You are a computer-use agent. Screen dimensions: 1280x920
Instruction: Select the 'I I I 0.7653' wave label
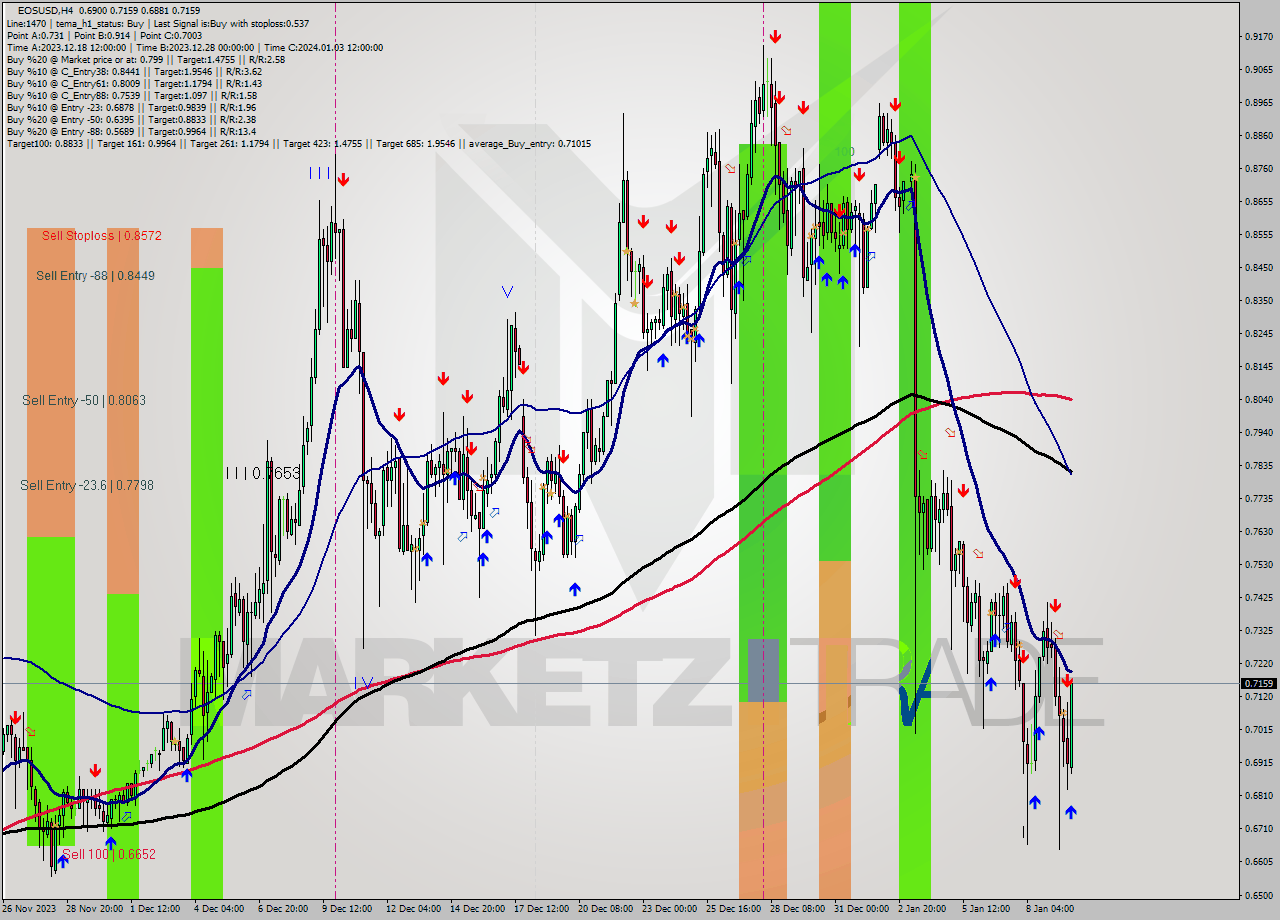click(x=262, y=473)
